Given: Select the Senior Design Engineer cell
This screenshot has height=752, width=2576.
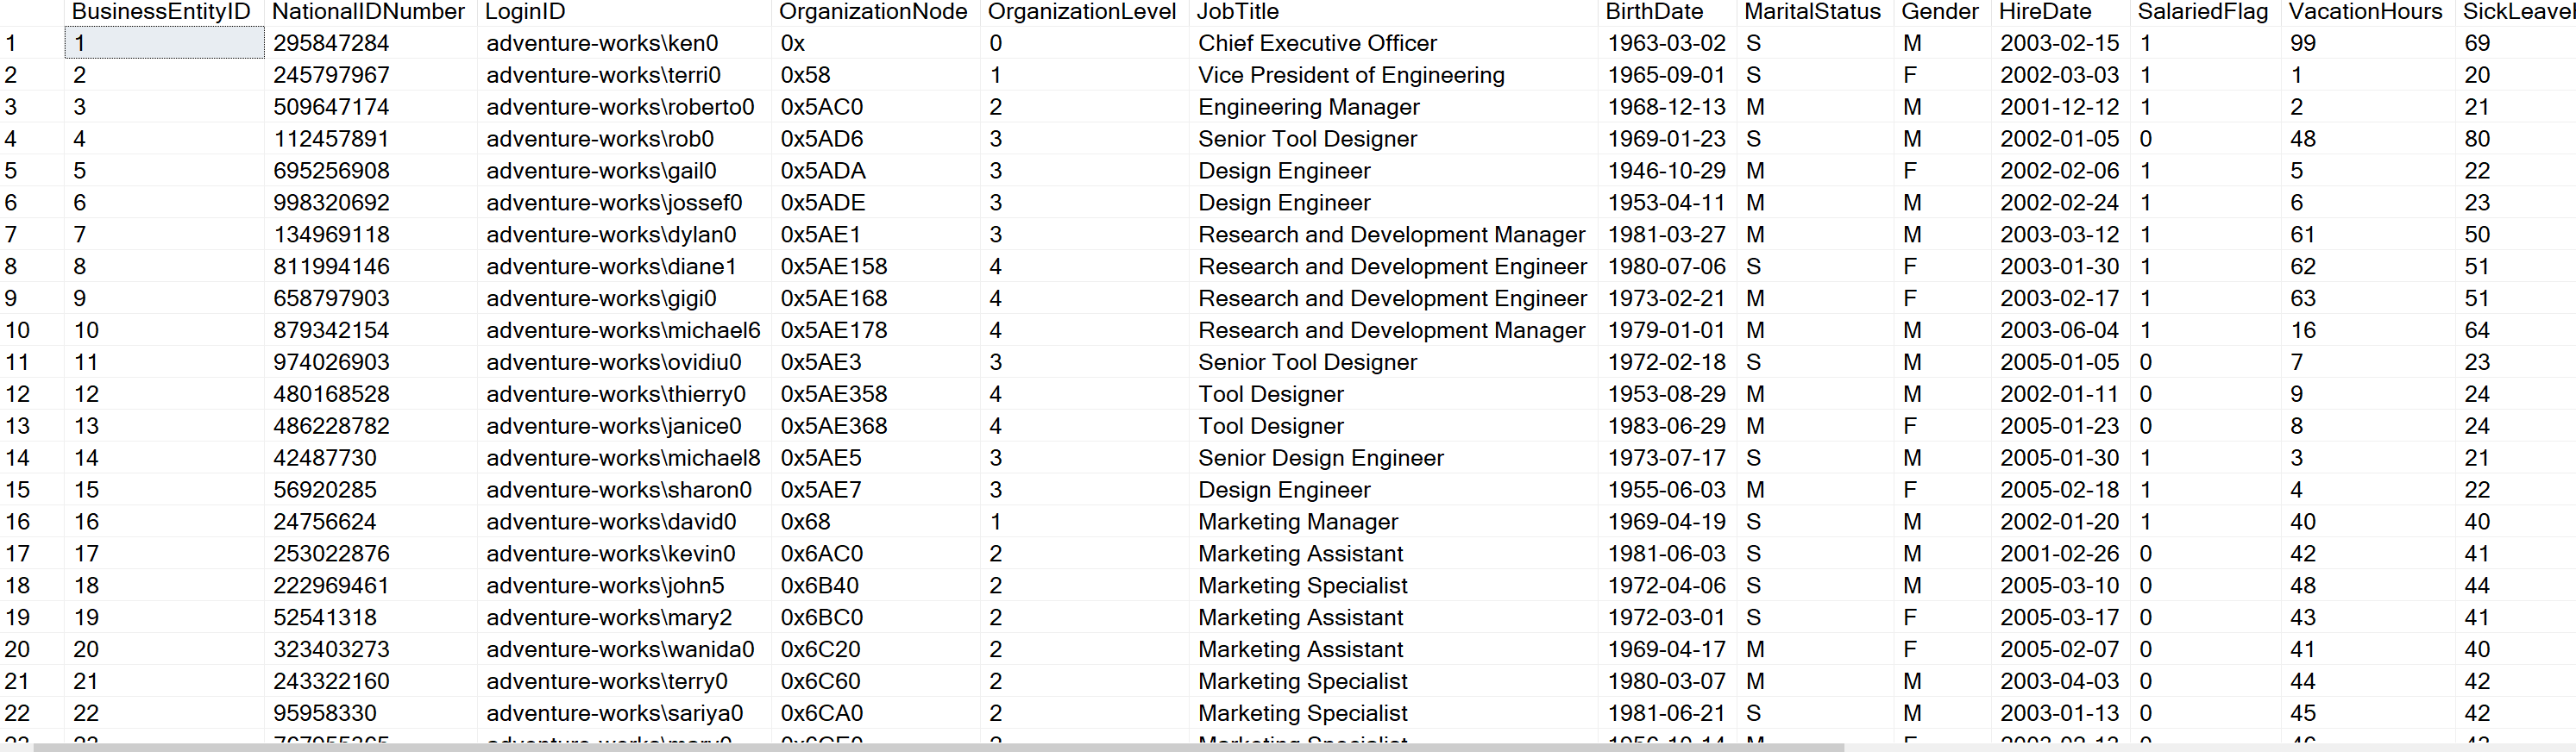Looking at the screenshot, I should click(1320, 458).
